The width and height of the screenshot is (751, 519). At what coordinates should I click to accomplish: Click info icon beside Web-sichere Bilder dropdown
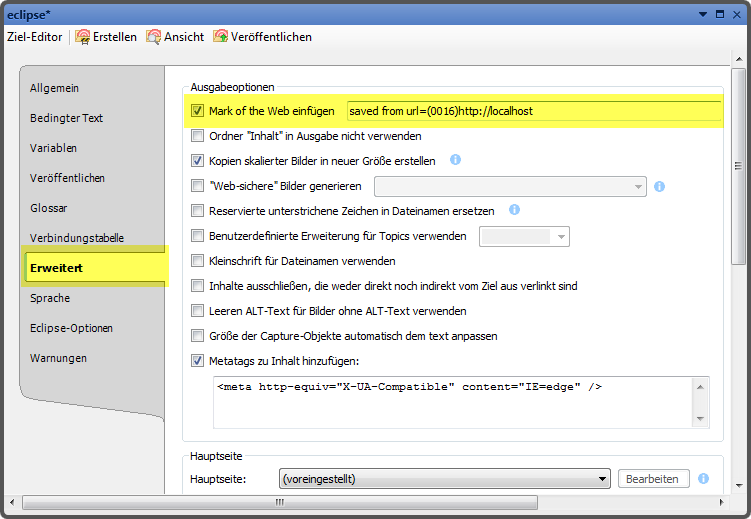(x=660, y=186)
